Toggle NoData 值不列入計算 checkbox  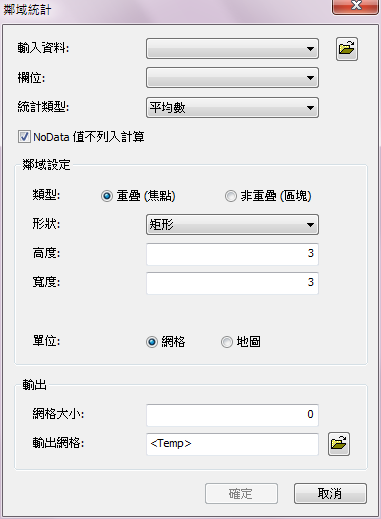click(24, 137)
